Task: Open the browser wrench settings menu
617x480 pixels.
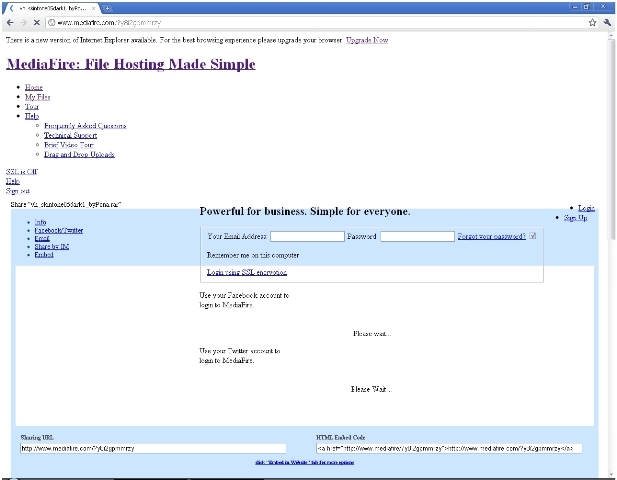Action: [607, 21]
